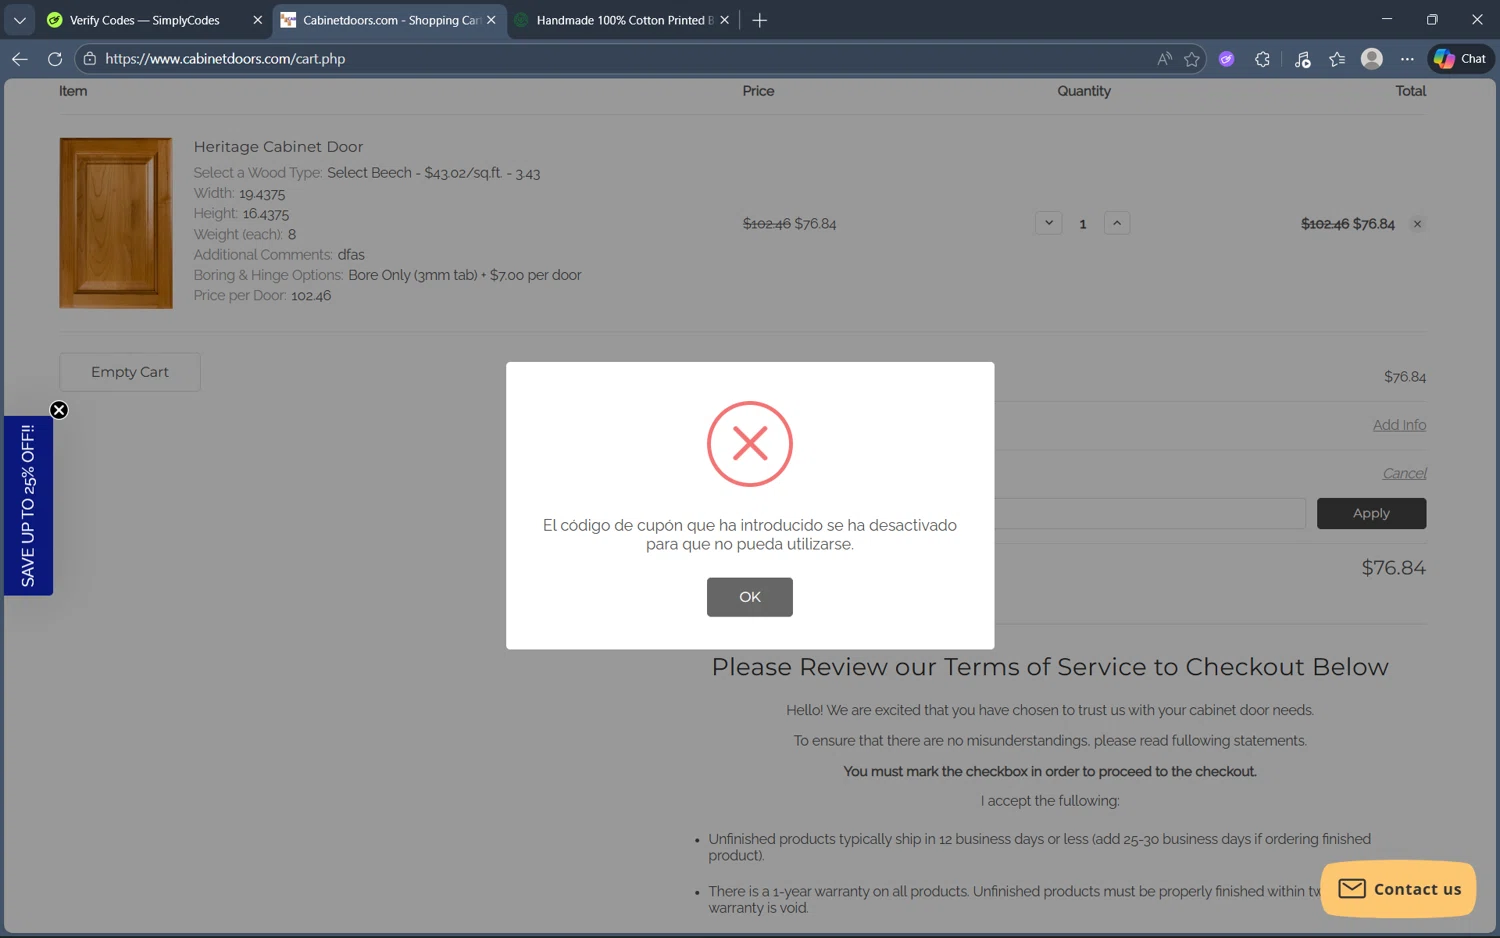Open Settings and more menu
Screen dimensions: 1500x938
pos(1407,59)
